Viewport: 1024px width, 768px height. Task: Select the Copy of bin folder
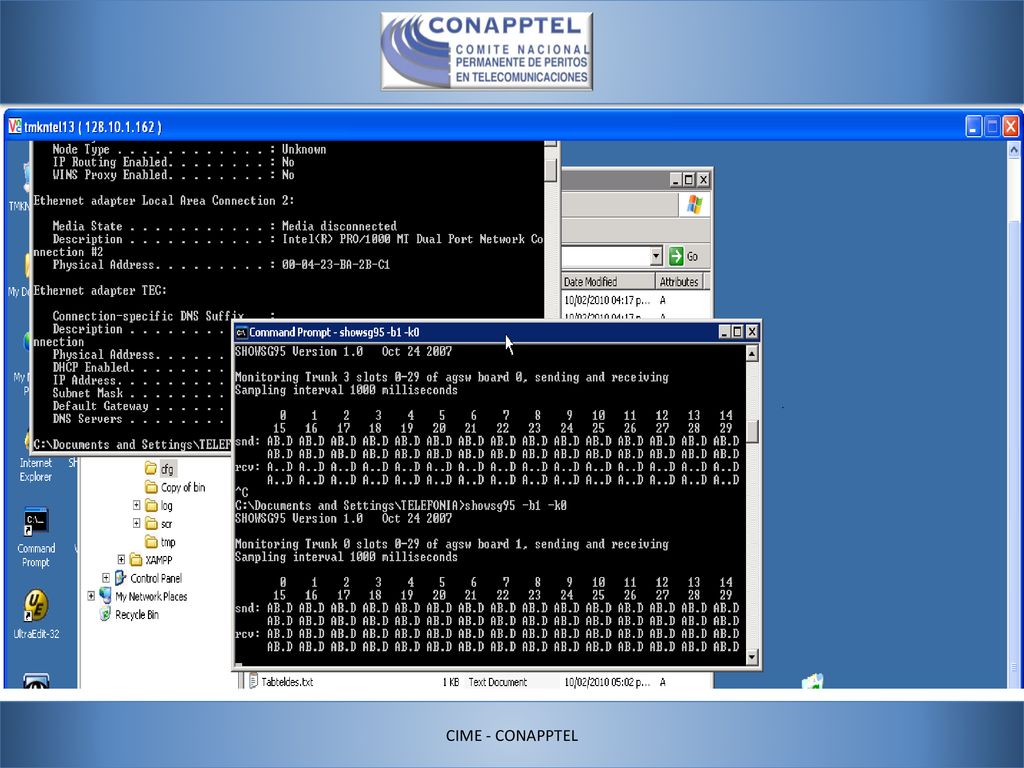pyautogui.click(x=175, y=487)
